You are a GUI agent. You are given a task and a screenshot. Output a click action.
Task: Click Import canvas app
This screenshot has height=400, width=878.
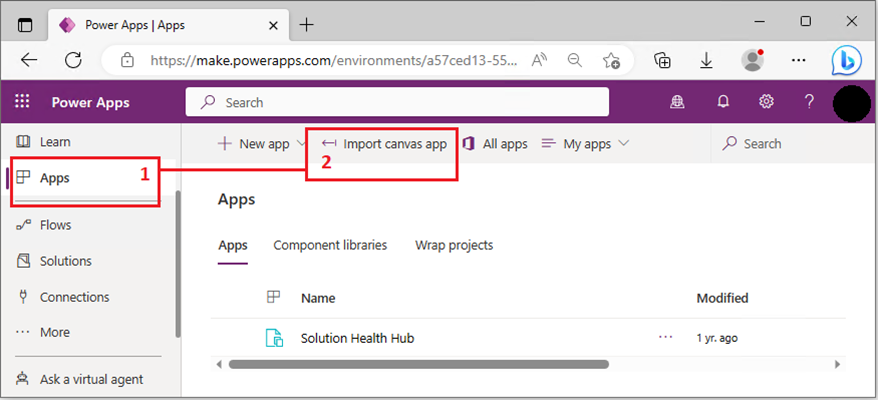click(x=384, y=144)
